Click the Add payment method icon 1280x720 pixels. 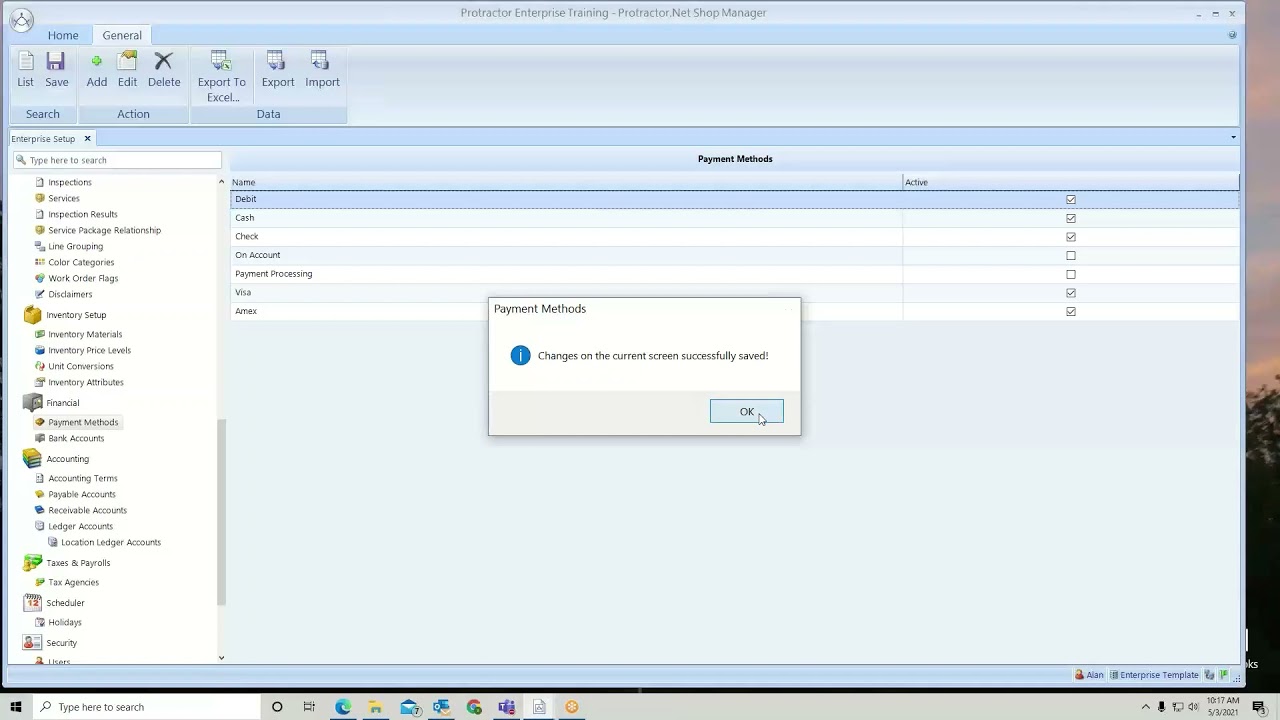[x=96, y=70]
